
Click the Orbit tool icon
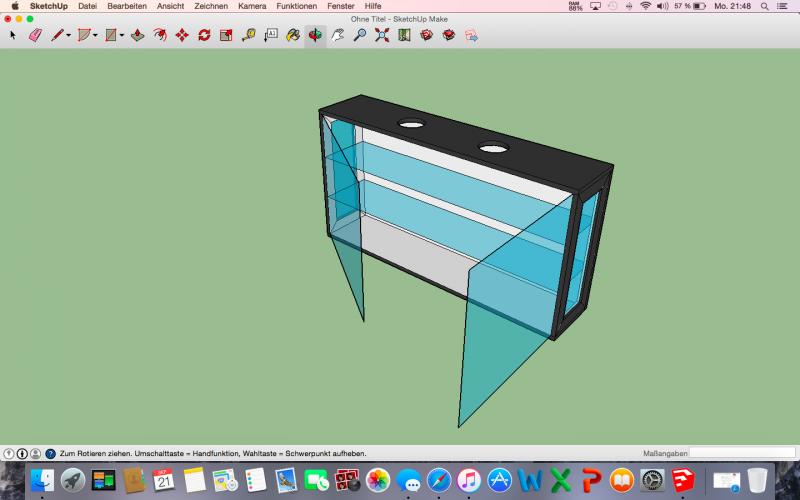pyautogui.click(x=315, y=35)
